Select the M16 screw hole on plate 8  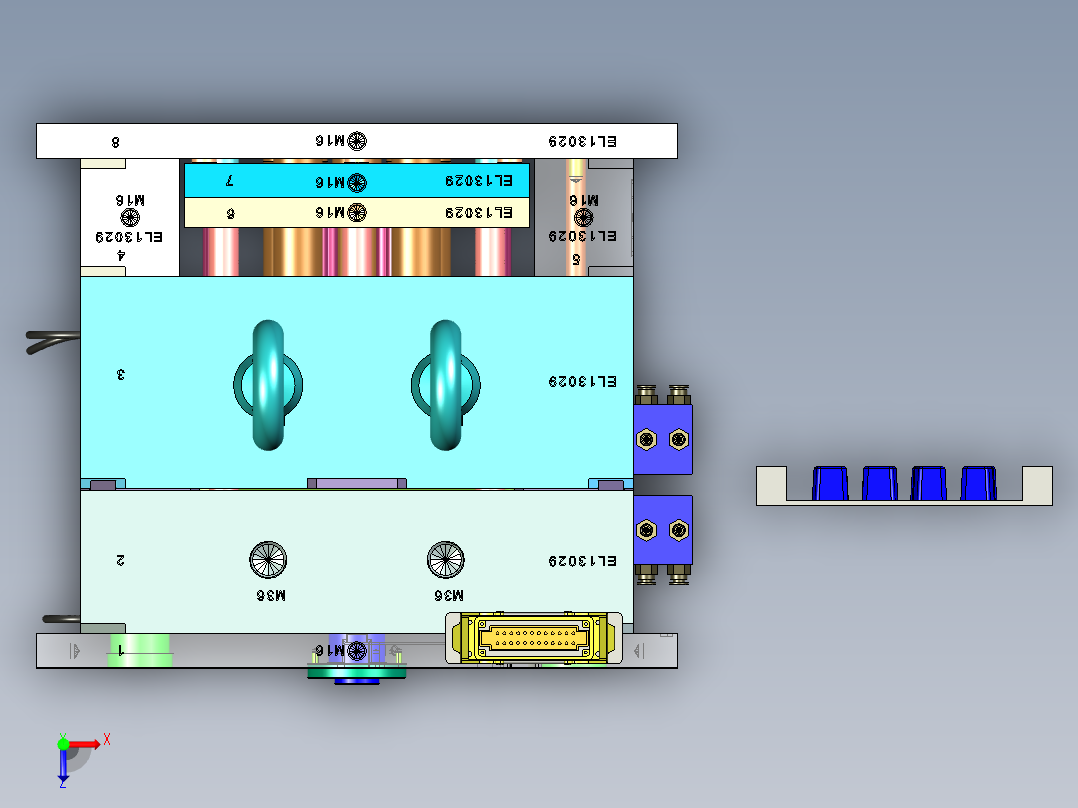(357, 141)
